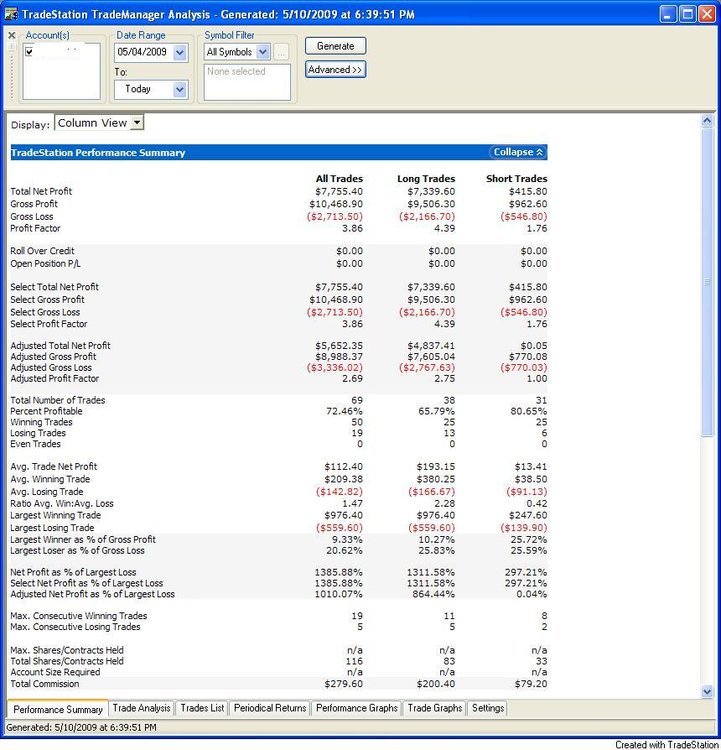The width and height of the screenshot is (721, 750).
Task: Click the Profit Factor row label
Action: tap(35, 228)
